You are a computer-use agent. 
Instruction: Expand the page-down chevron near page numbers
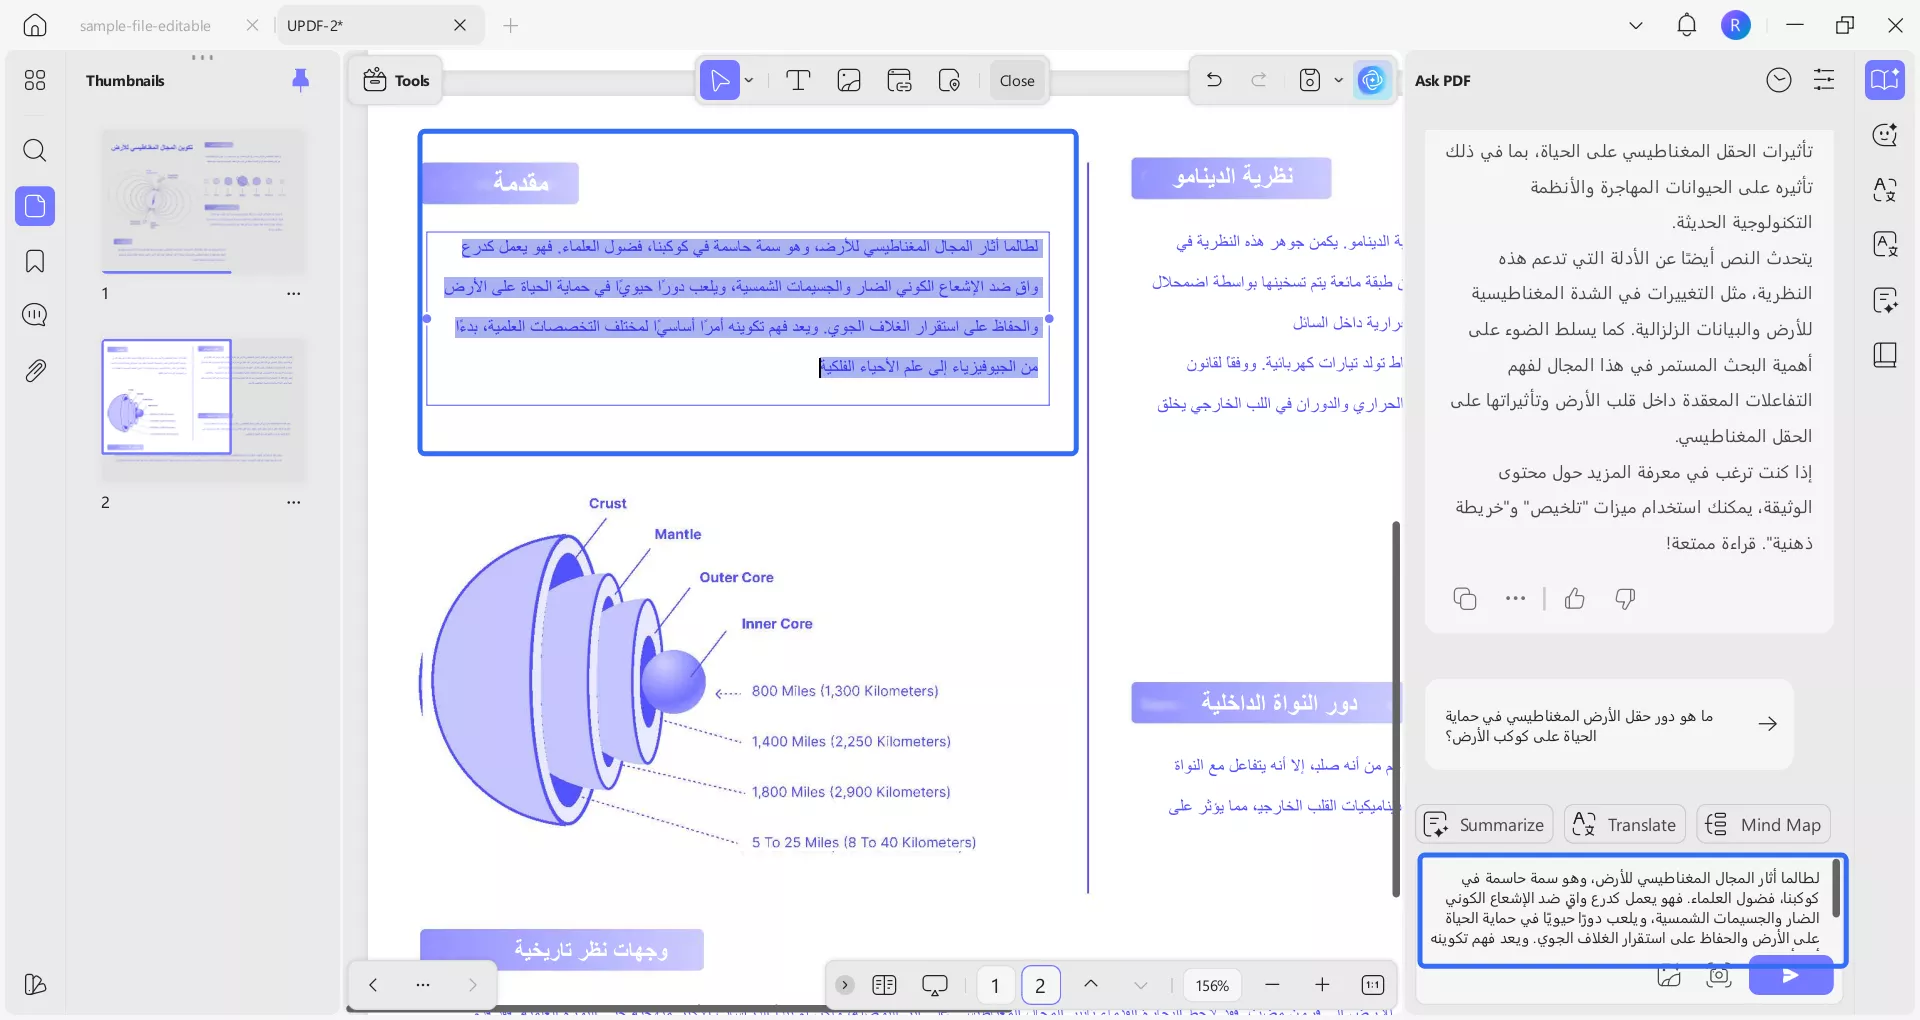pyautogui.click(x=1141, y=985)
